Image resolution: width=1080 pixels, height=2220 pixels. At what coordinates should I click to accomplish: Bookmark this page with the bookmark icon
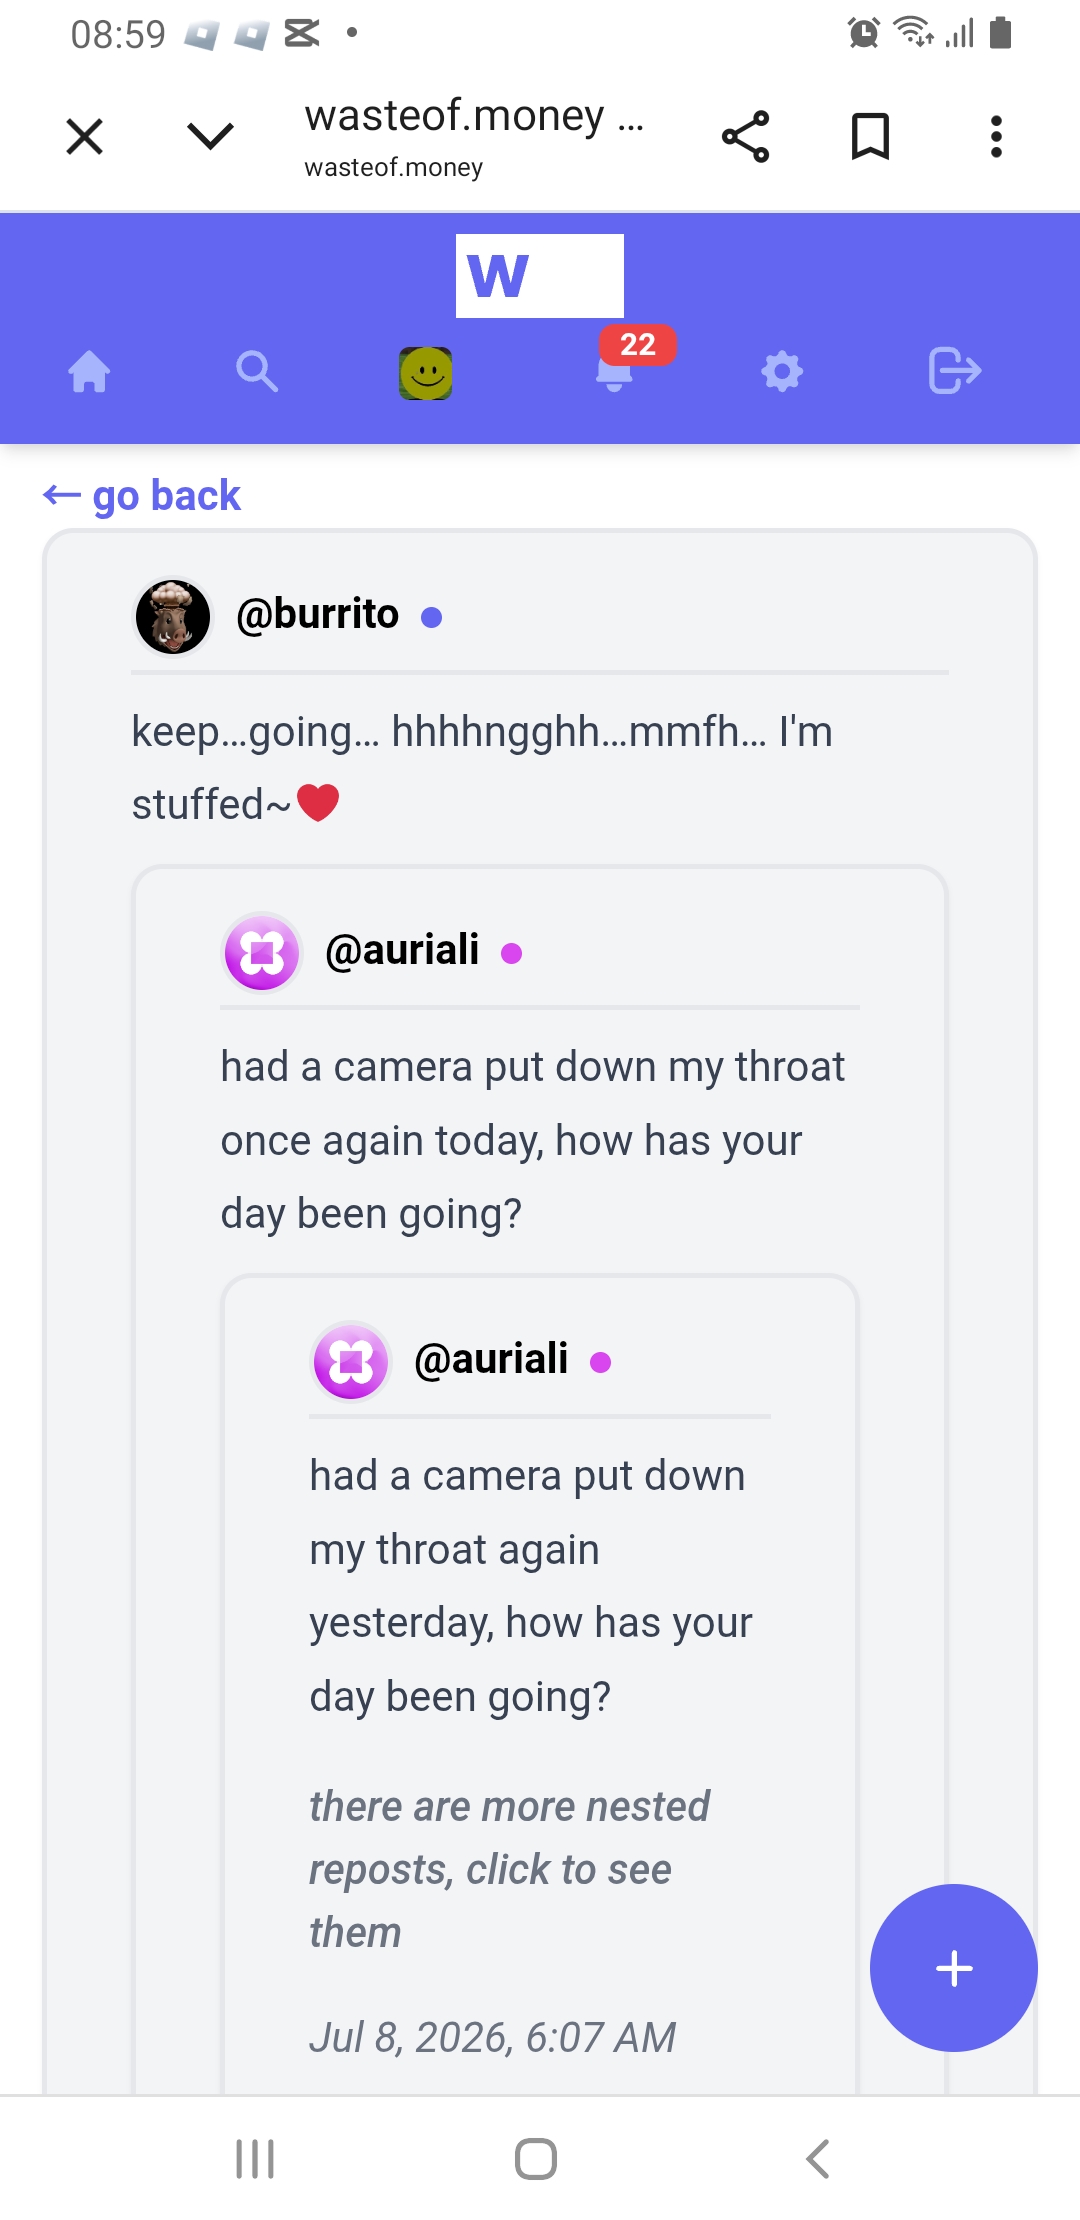click(870, 137)
